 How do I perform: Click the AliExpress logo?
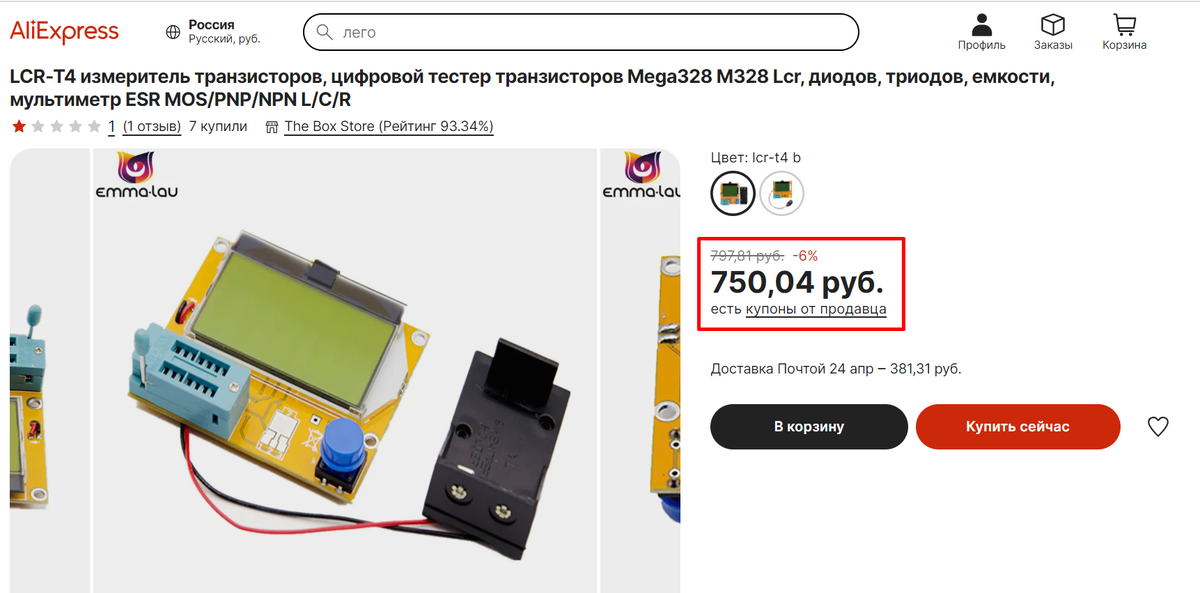pos(65,32)
